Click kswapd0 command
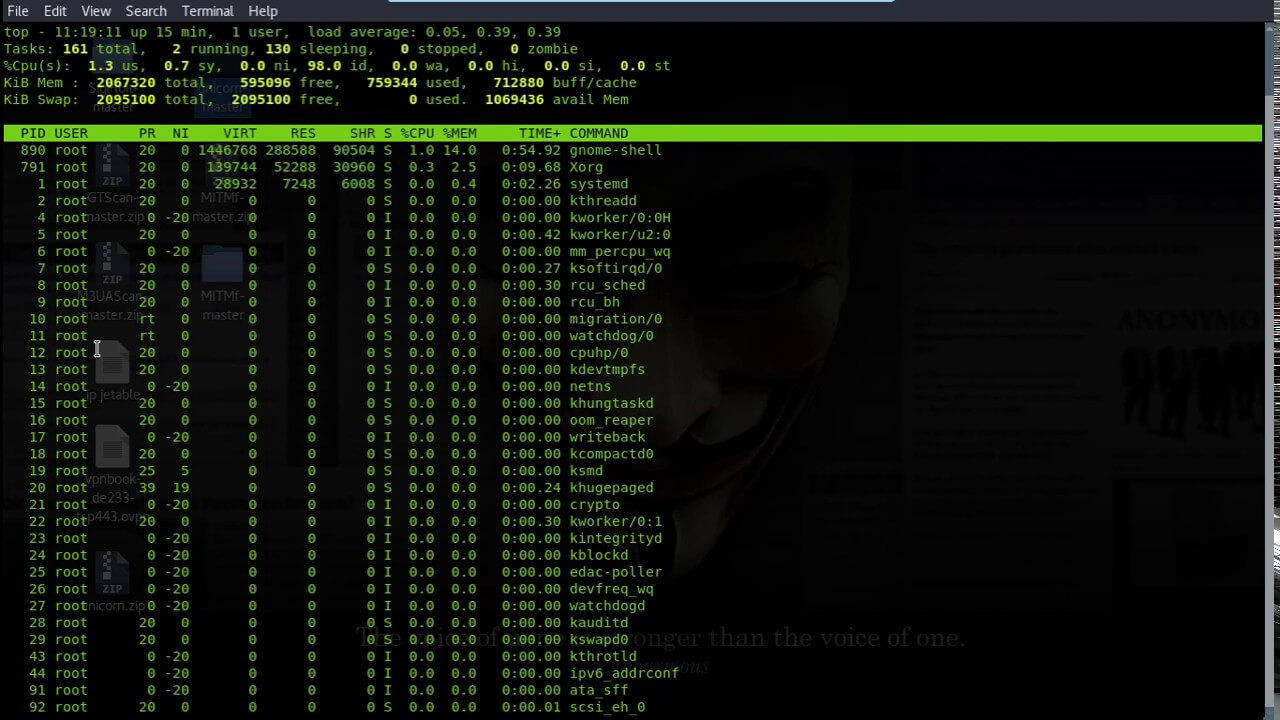Viewport: 1280px width, 720px height. (x=599, y=640)
